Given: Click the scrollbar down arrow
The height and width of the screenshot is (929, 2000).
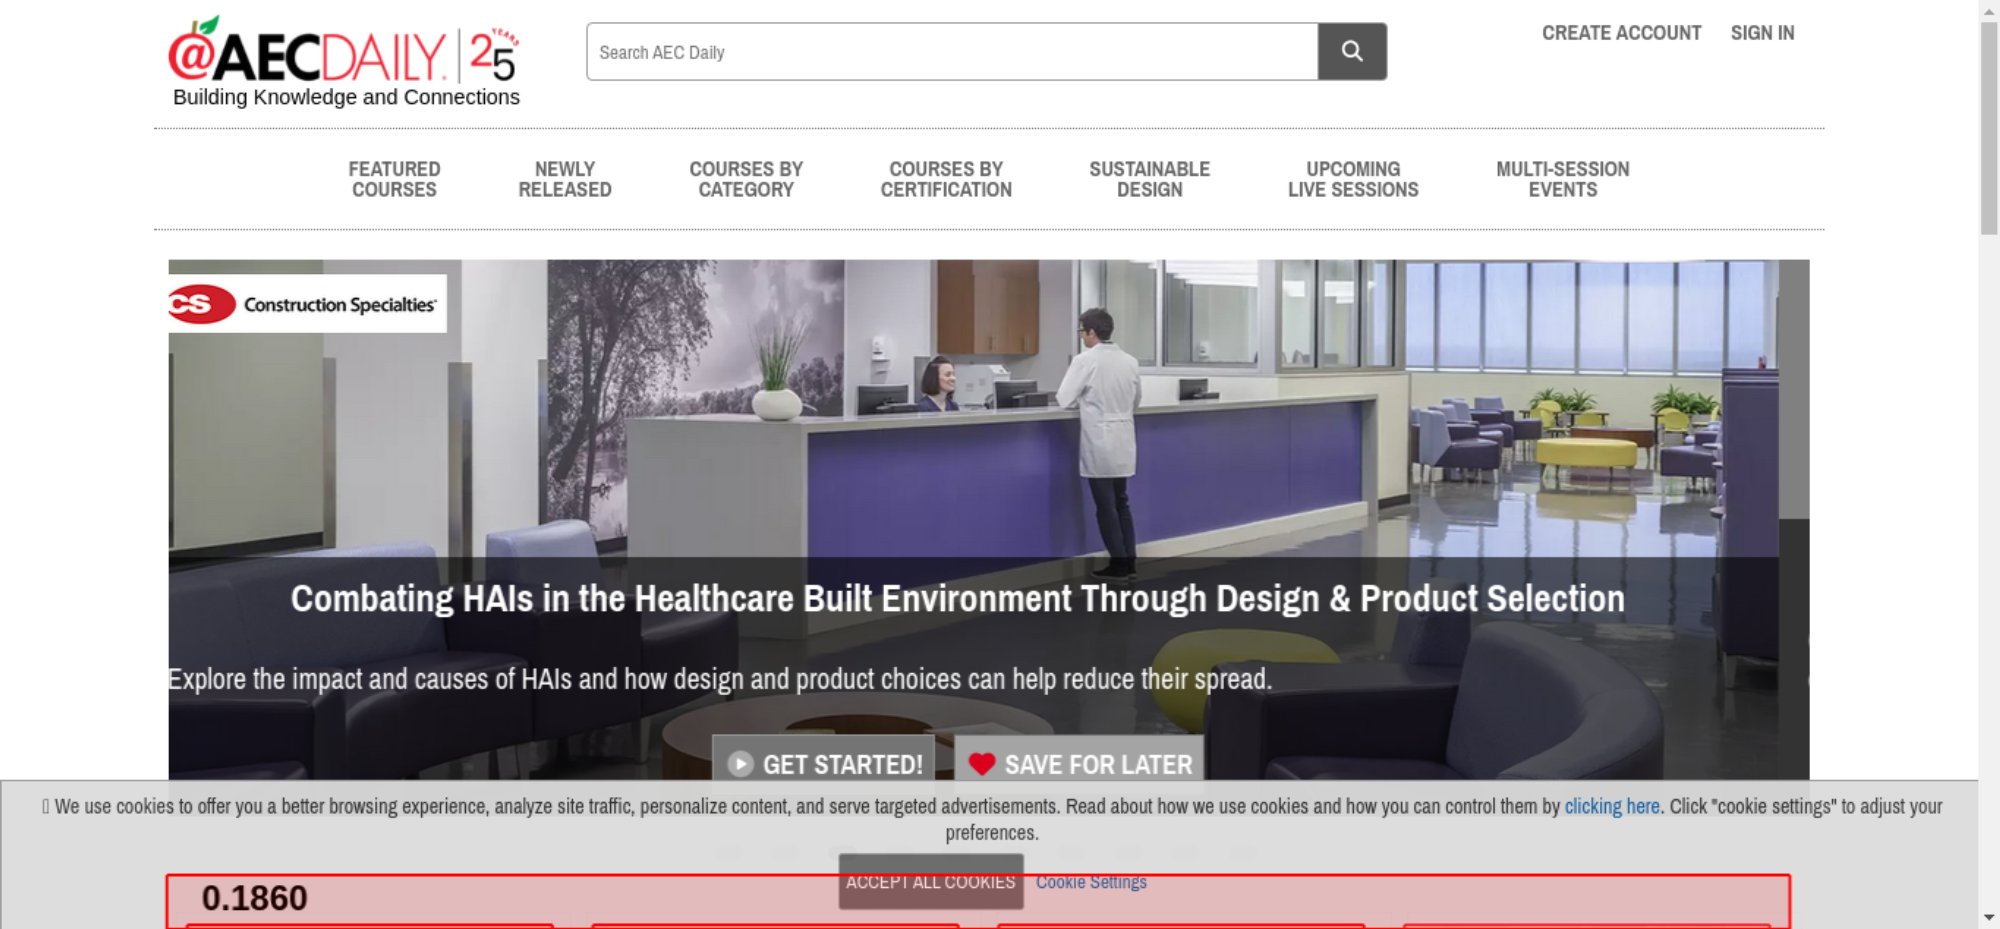Looking at the screenshot, I should coord(1988,917).
